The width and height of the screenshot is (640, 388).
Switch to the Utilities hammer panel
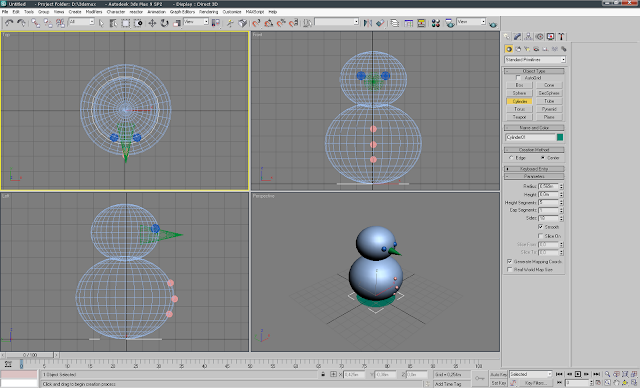click(561, 37)
